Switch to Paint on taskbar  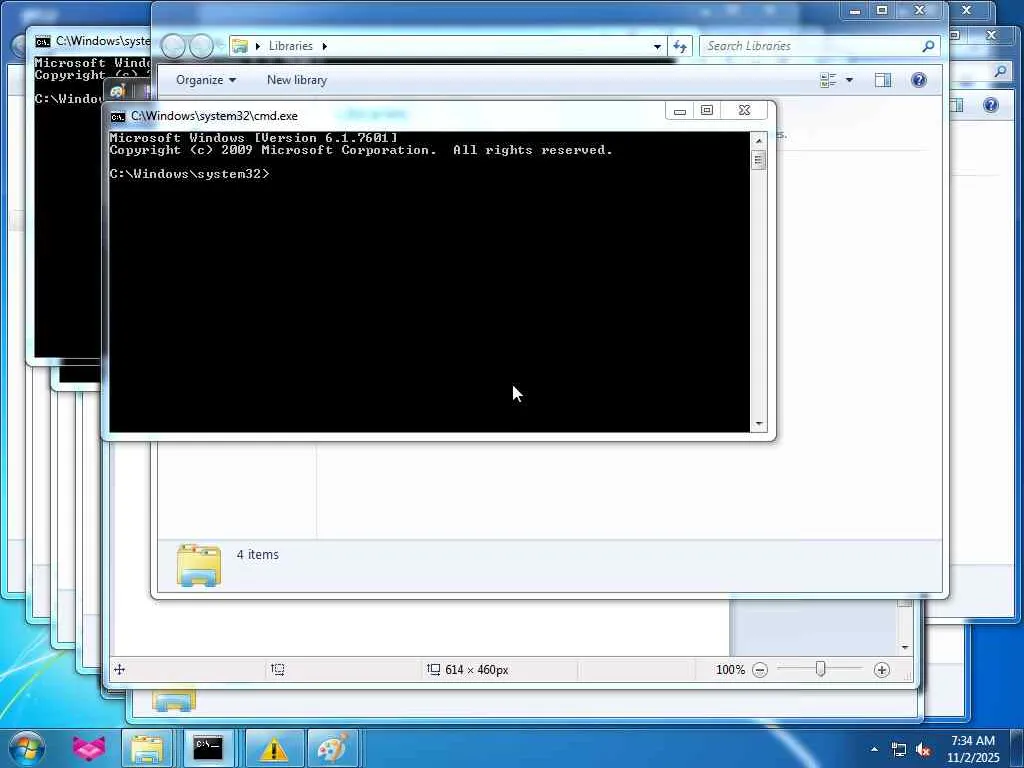pos(333,748)
